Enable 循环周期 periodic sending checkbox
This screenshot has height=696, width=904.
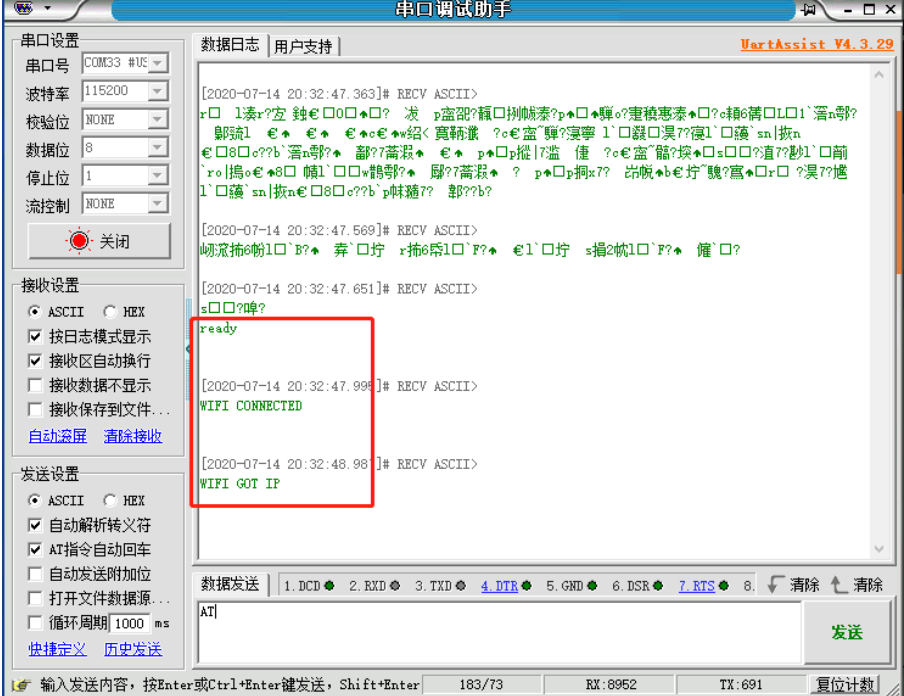[x=36, y=623]
